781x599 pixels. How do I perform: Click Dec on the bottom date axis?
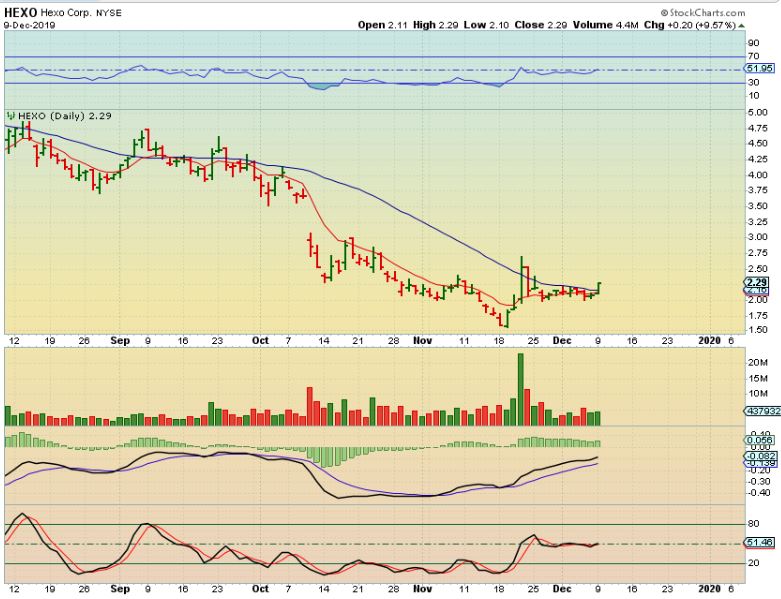[562, 589]
